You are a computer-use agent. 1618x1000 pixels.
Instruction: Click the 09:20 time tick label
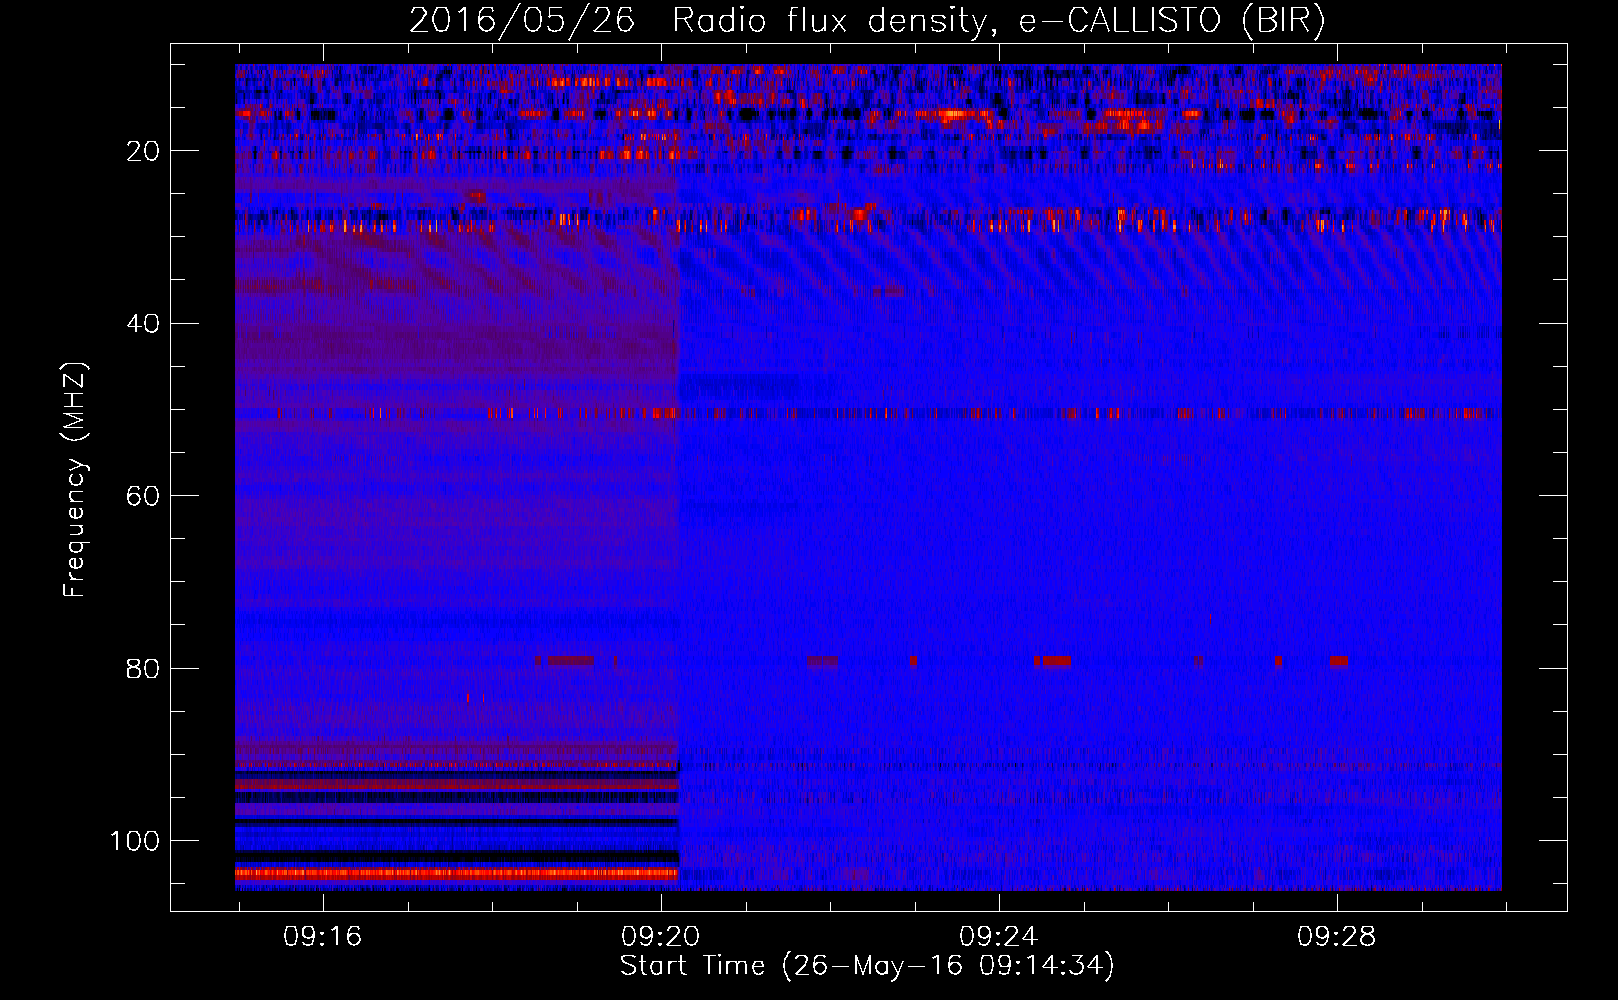[x=660, y=937]
